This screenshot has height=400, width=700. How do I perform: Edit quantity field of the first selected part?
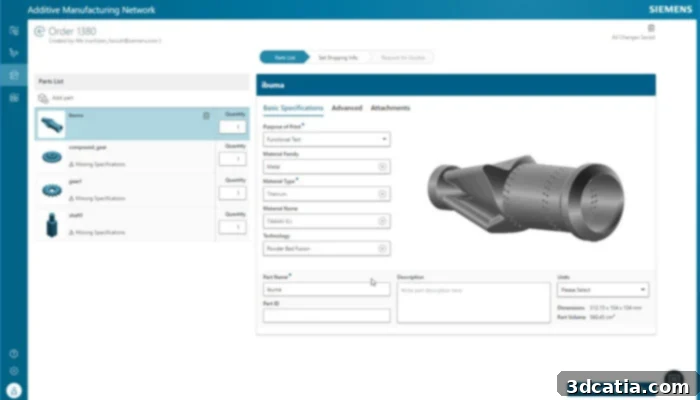click(x=233, y=127)
